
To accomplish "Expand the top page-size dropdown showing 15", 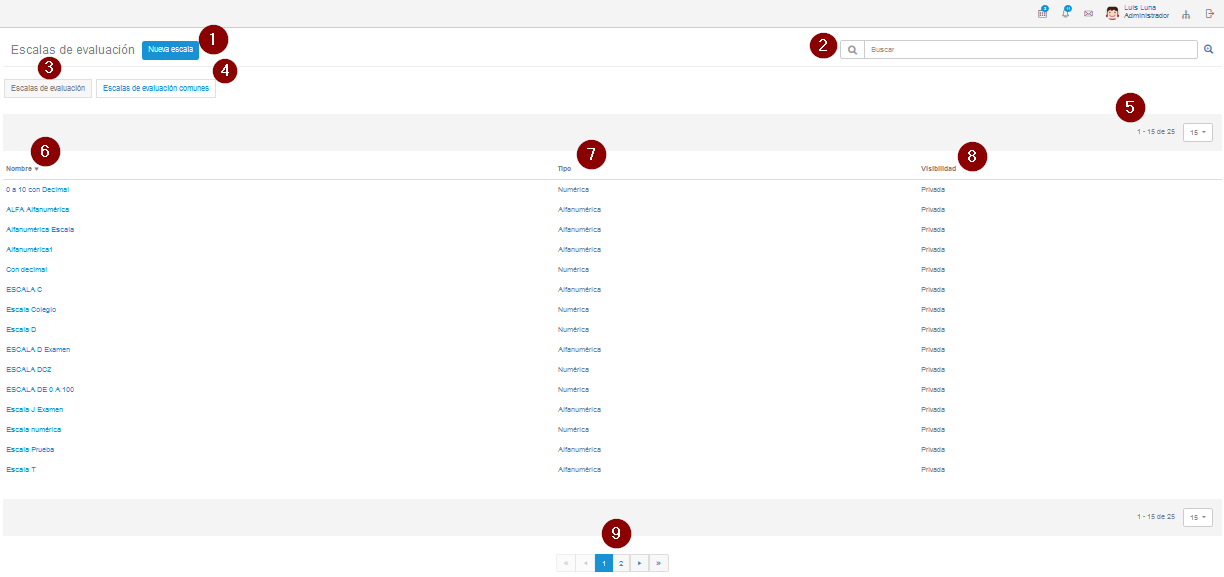I will click(1197, 132).
